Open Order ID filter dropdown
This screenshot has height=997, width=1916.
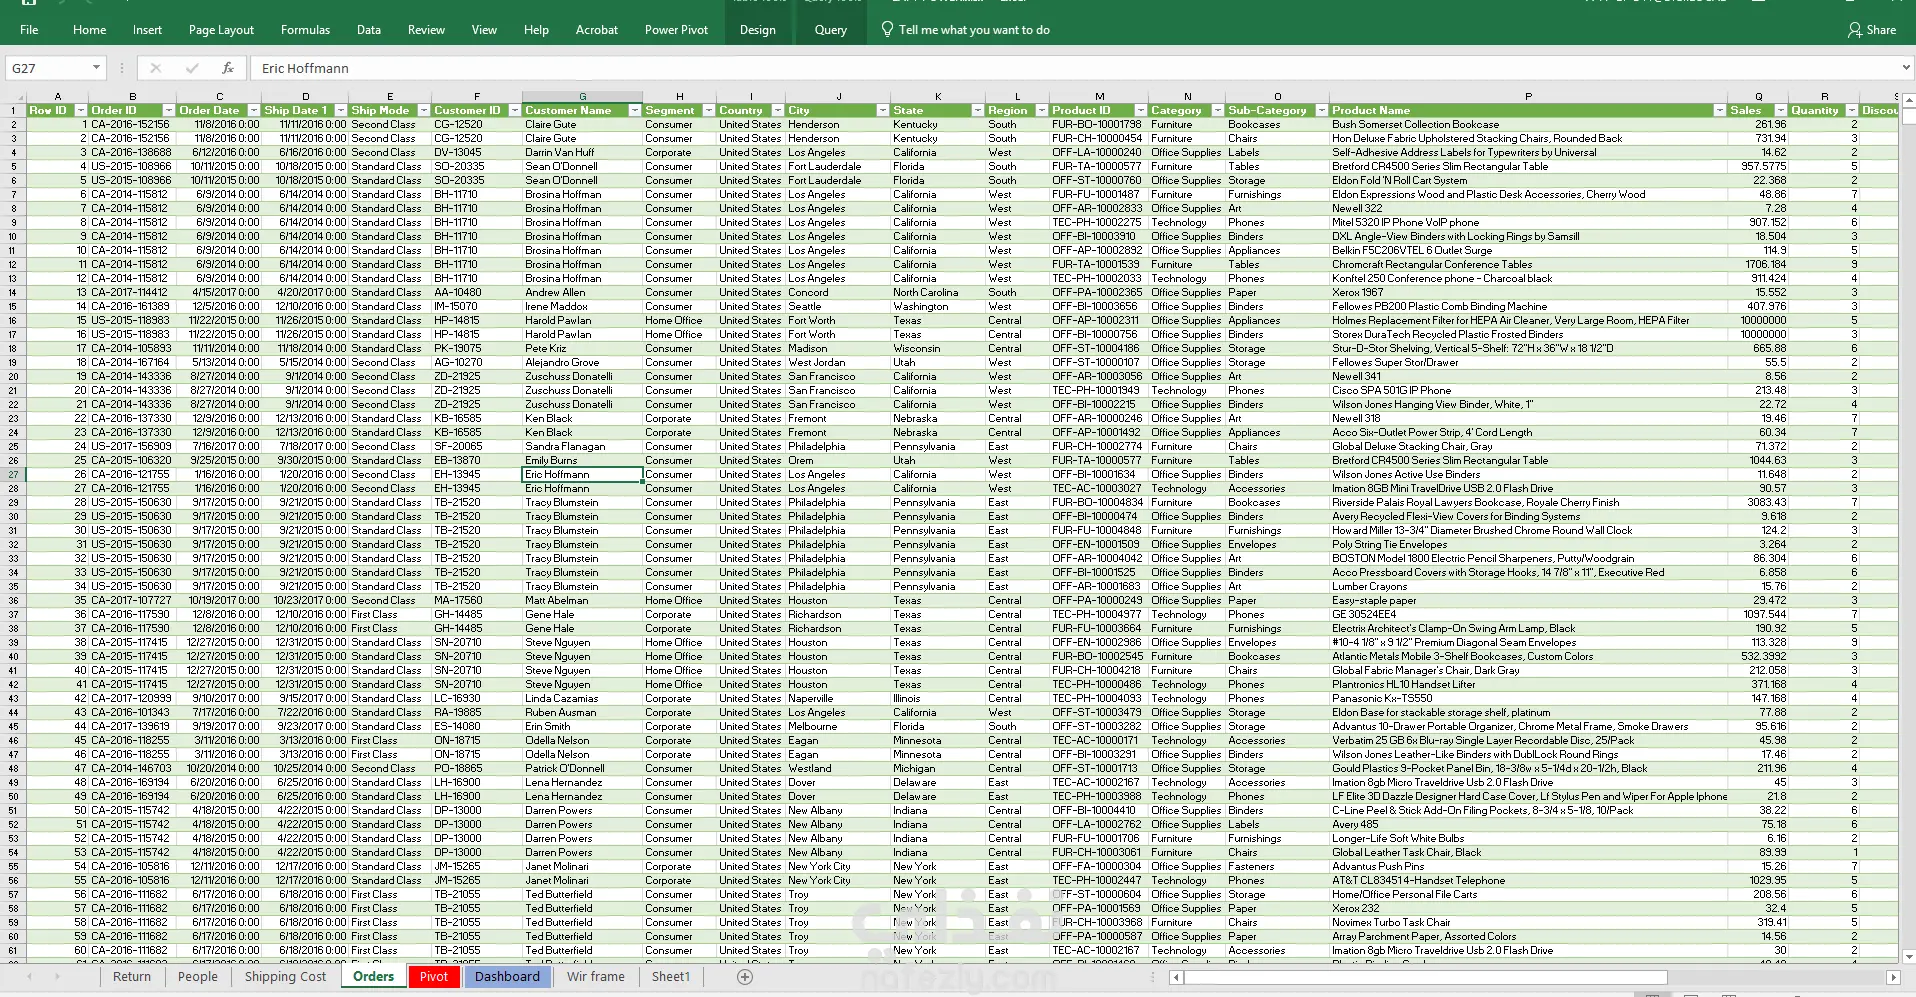pyautogui.click(x=169, y=110)
